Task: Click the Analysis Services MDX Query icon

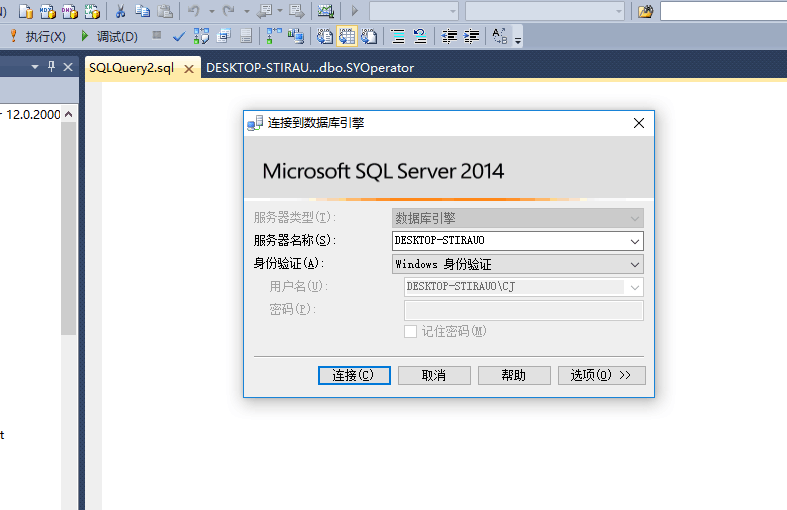Action: (48, 11)
